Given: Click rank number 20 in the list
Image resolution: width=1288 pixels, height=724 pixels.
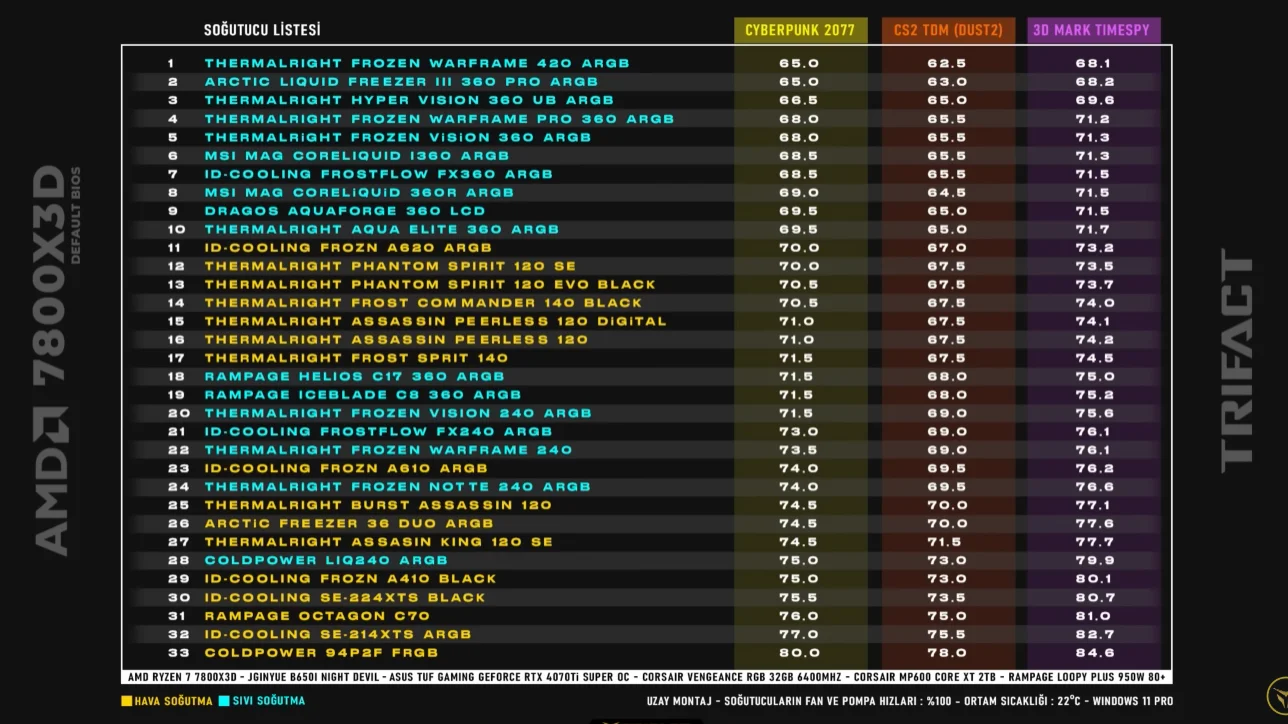Looking at the screenshot, I should (178, 413).
